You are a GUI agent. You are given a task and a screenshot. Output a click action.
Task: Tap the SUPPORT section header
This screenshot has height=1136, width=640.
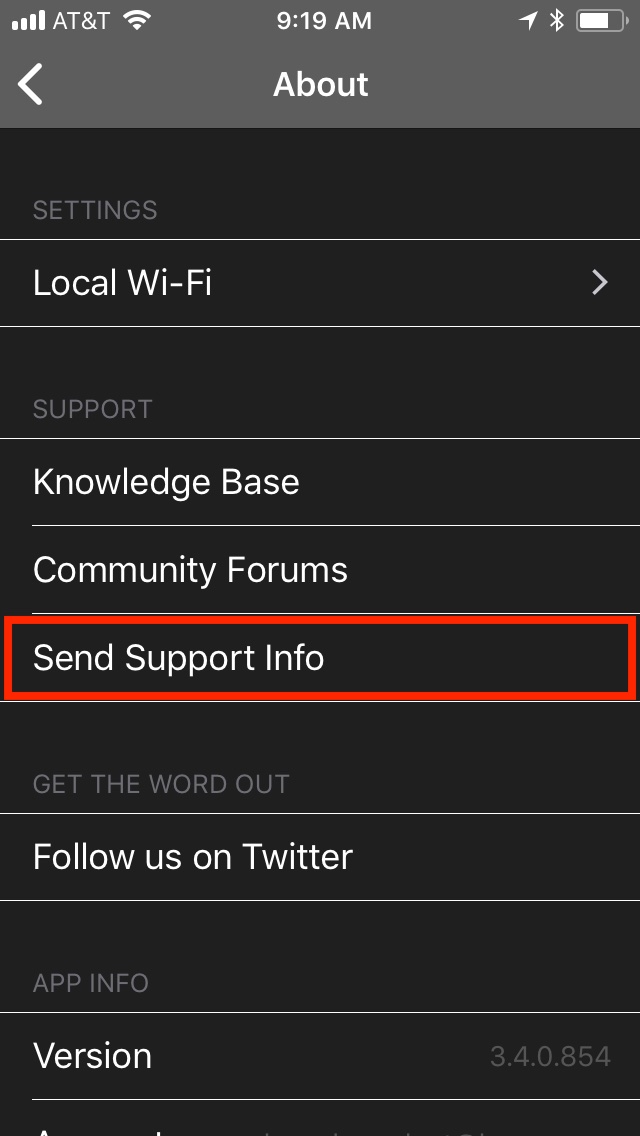[x=93, y=409]
